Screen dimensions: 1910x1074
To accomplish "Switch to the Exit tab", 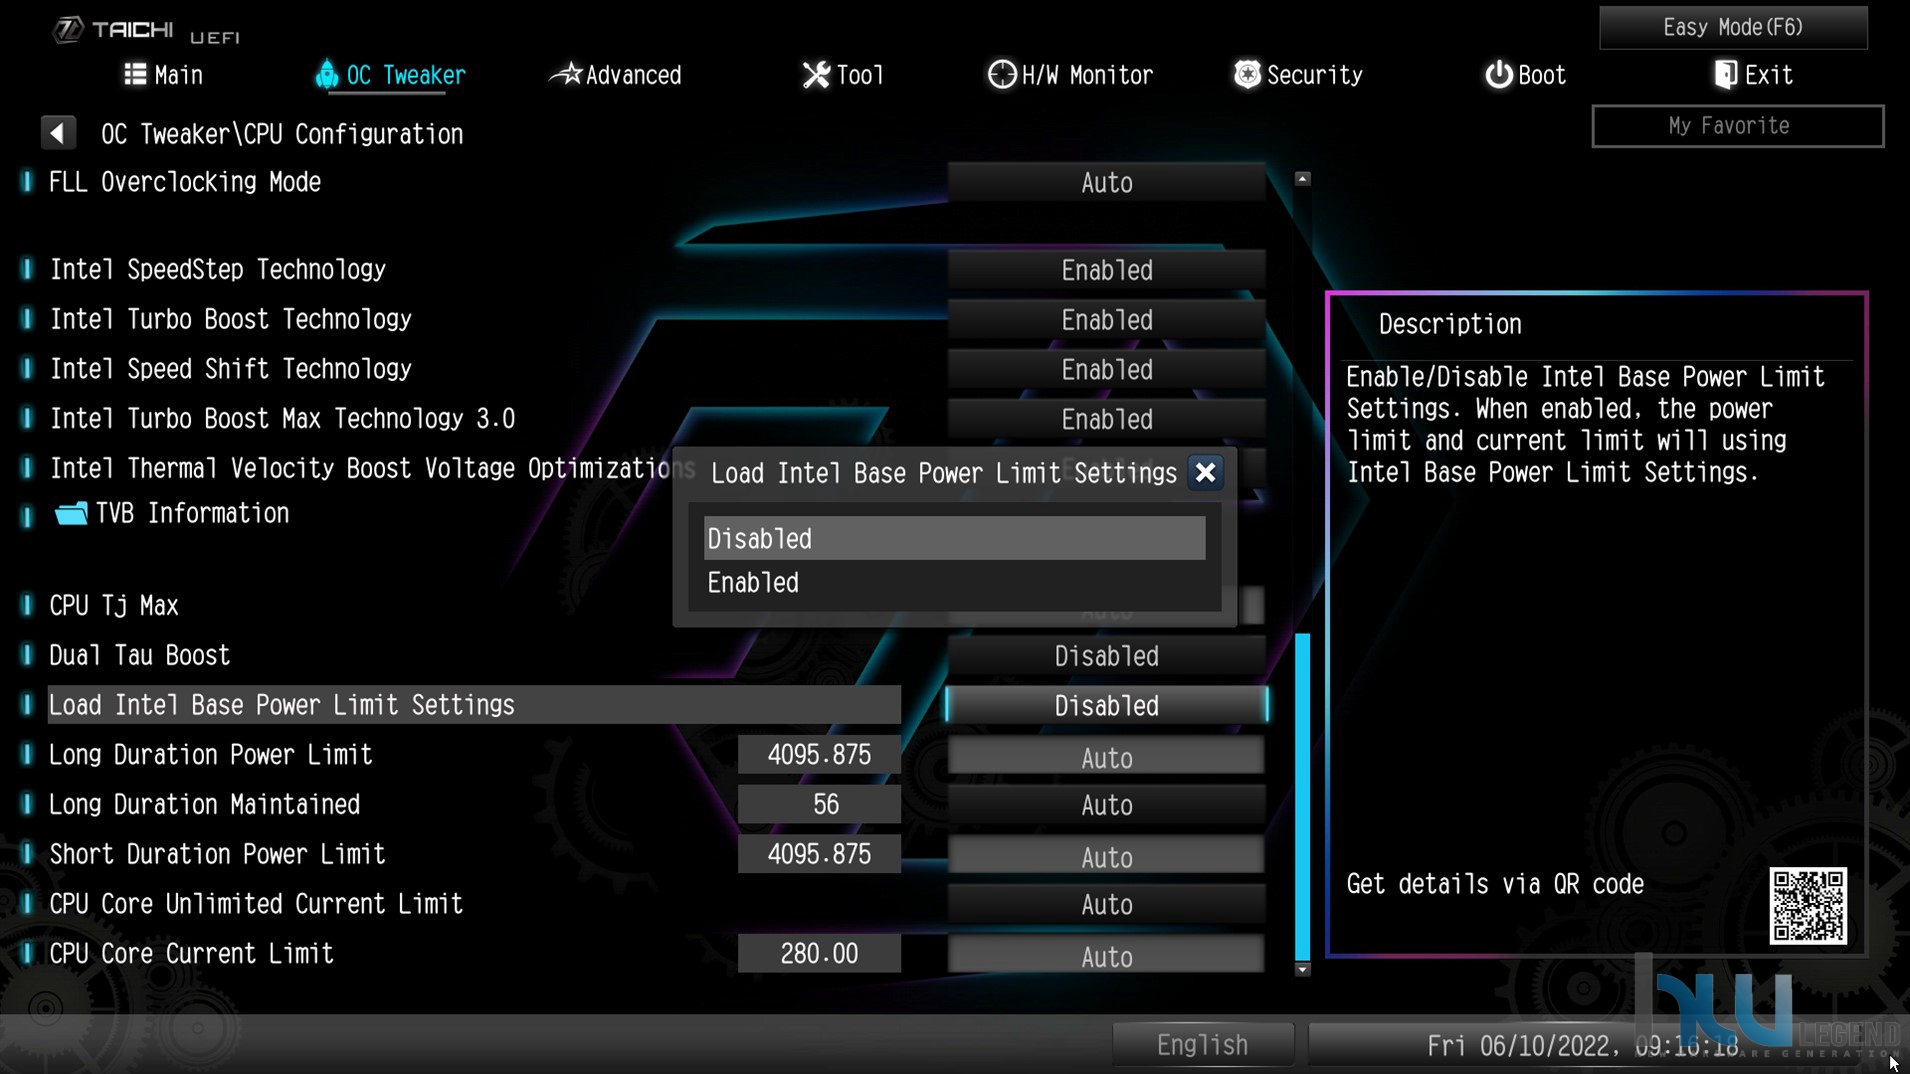I will 1753,75.
